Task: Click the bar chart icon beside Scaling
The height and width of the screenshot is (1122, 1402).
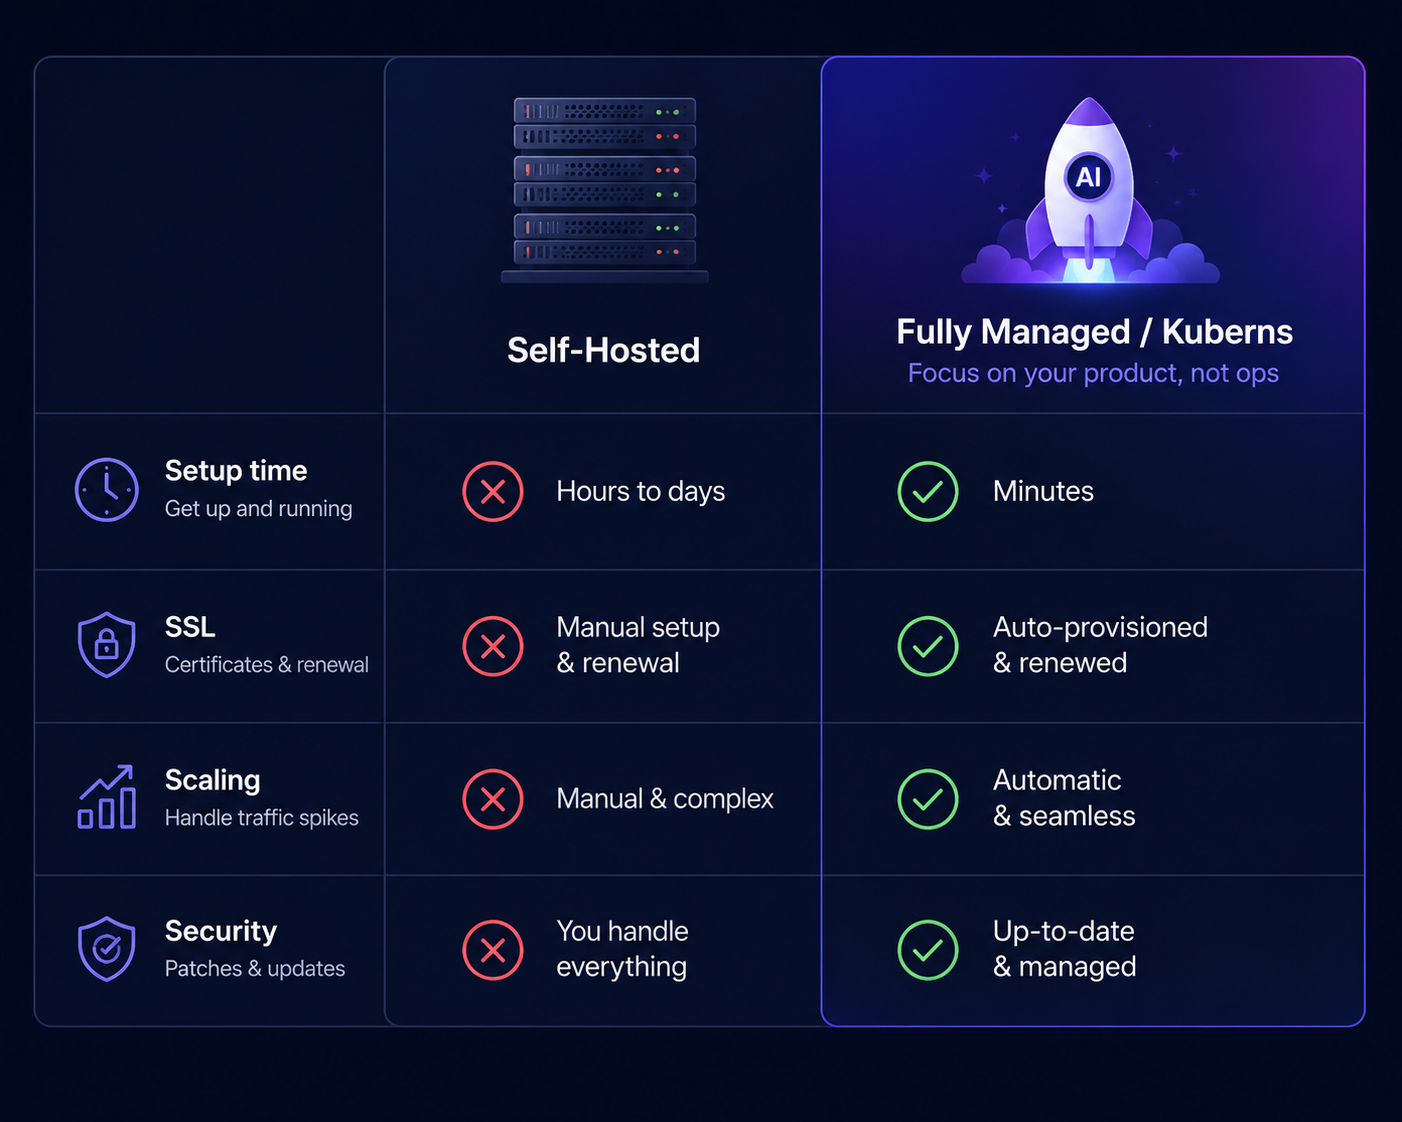Action: coord(107,797)
